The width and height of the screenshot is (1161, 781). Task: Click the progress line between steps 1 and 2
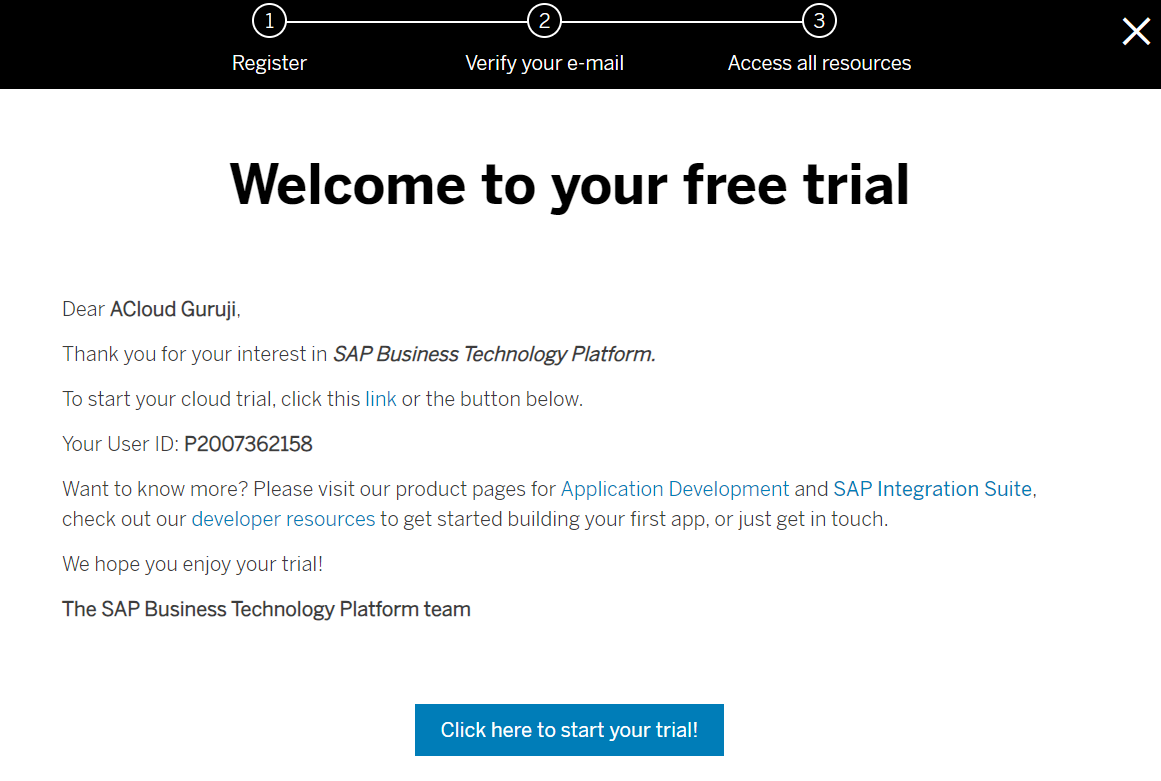click(x=406, y=20)
